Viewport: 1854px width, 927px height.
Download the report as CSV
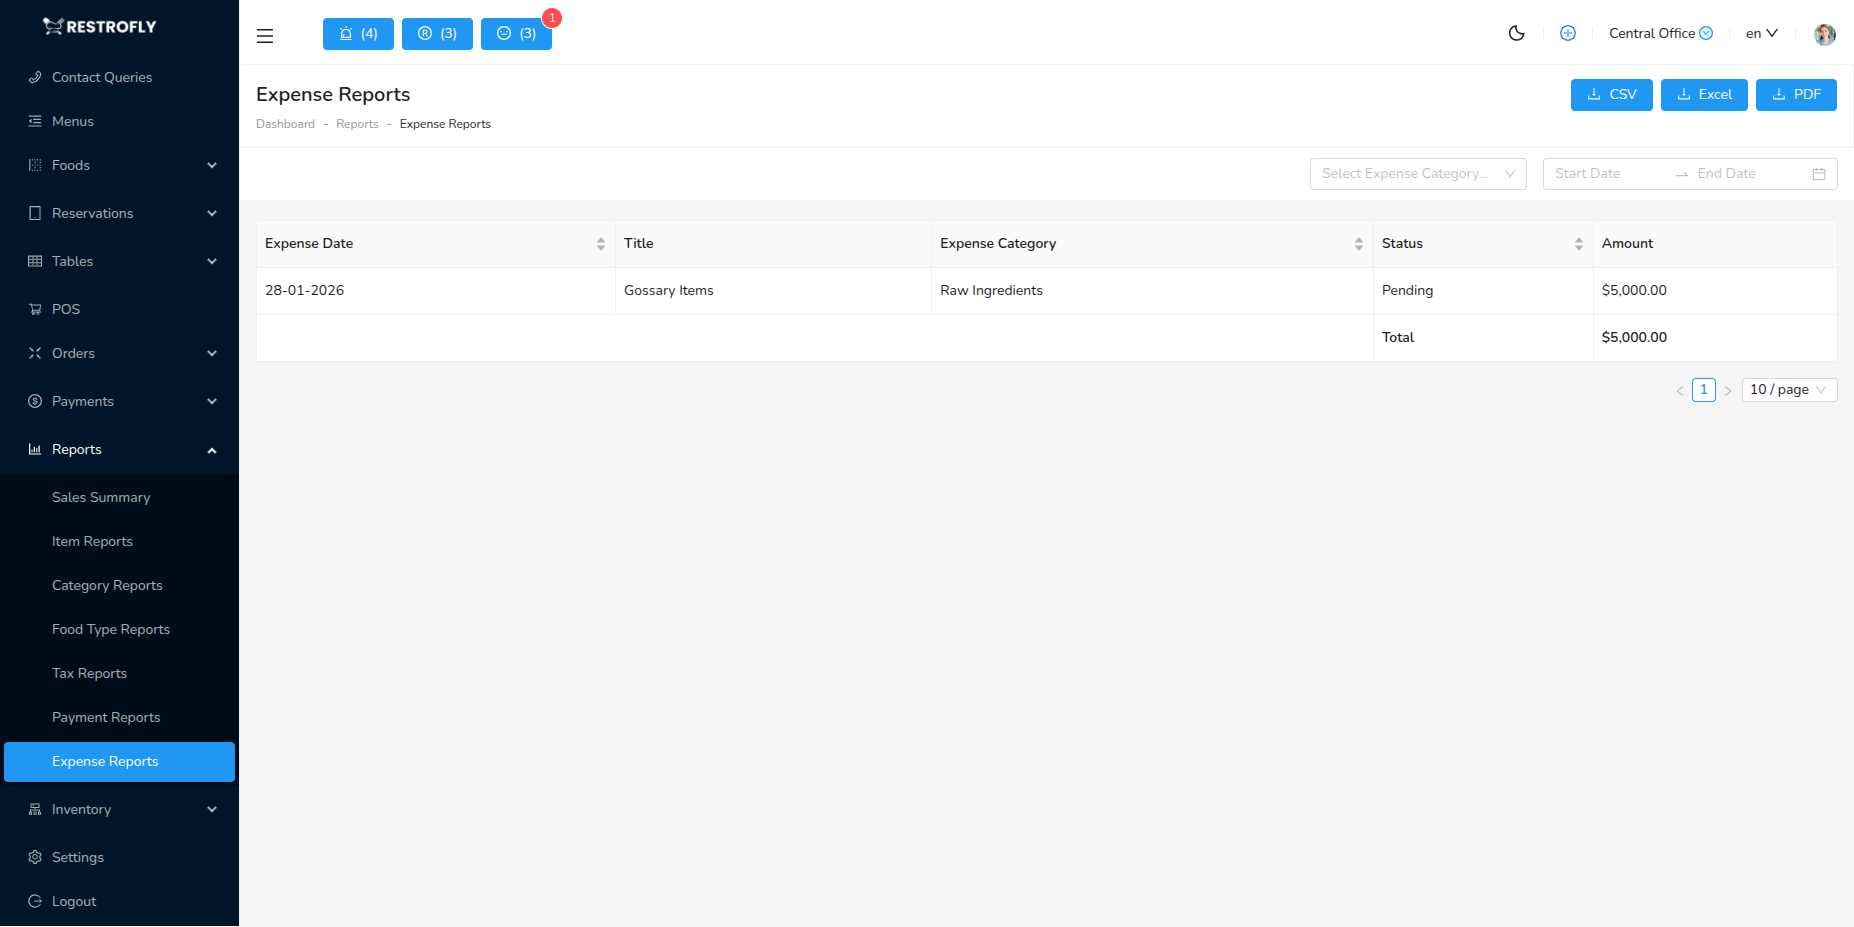(1611, 95)
